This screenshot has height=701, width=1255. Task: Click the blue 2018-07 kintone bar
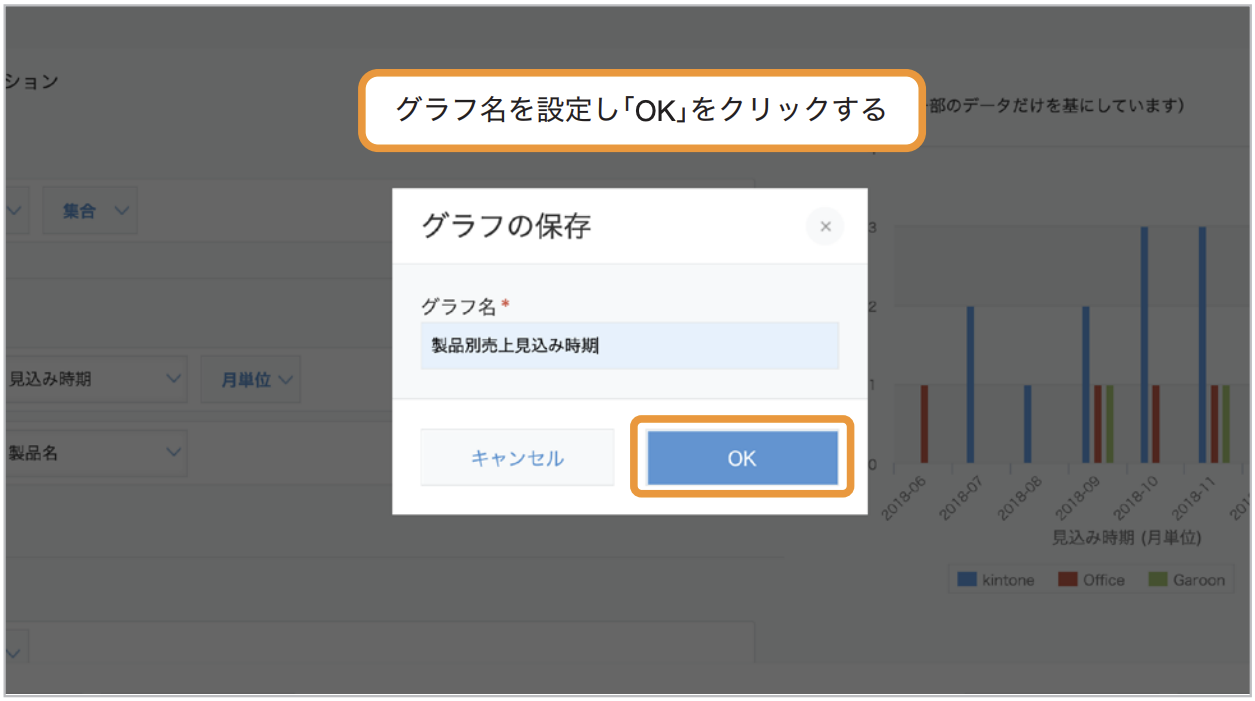(x=970, y=385)
